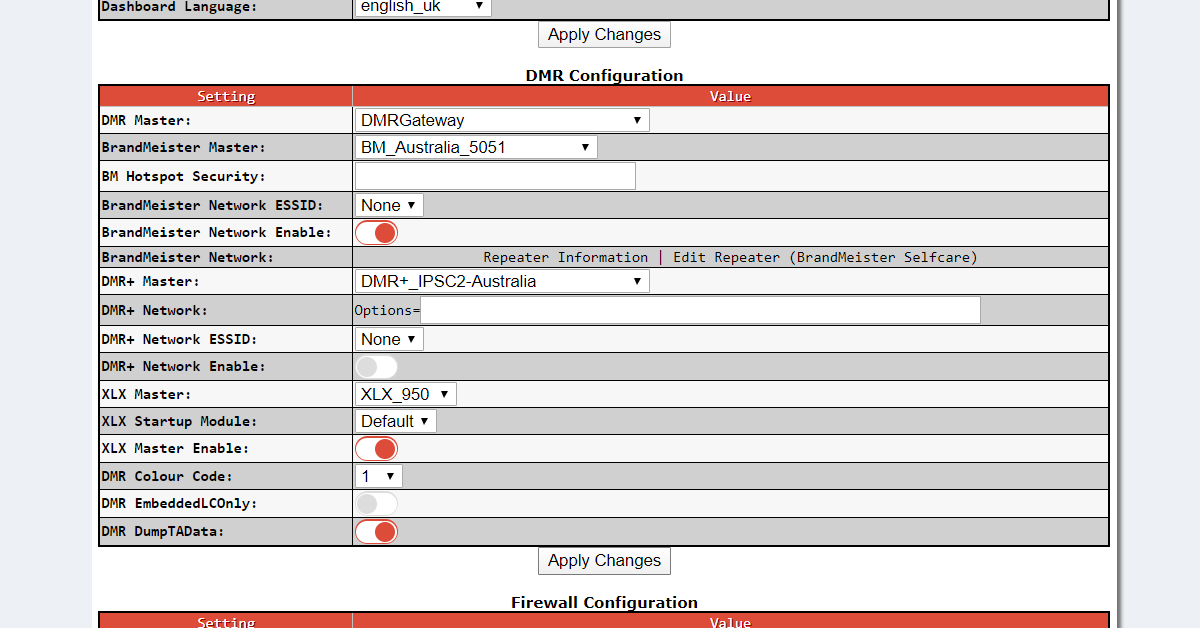Expand BrandMeister Network ESSID dropdown
This screenshot has width=1200, height=628.
[x=389, y=205]
